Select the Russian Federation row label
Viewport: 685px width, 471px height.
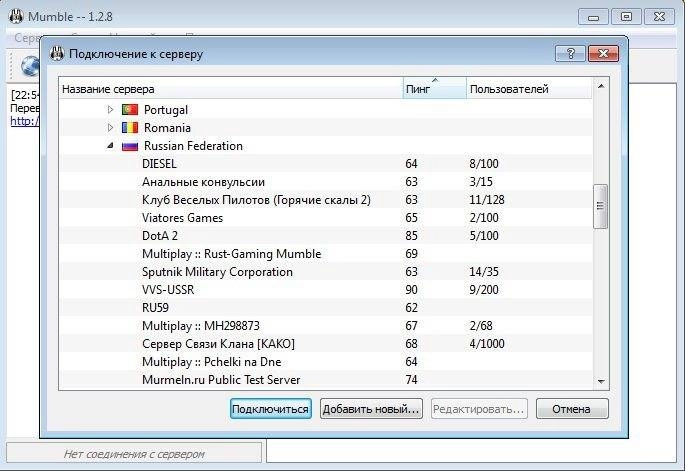193,145
